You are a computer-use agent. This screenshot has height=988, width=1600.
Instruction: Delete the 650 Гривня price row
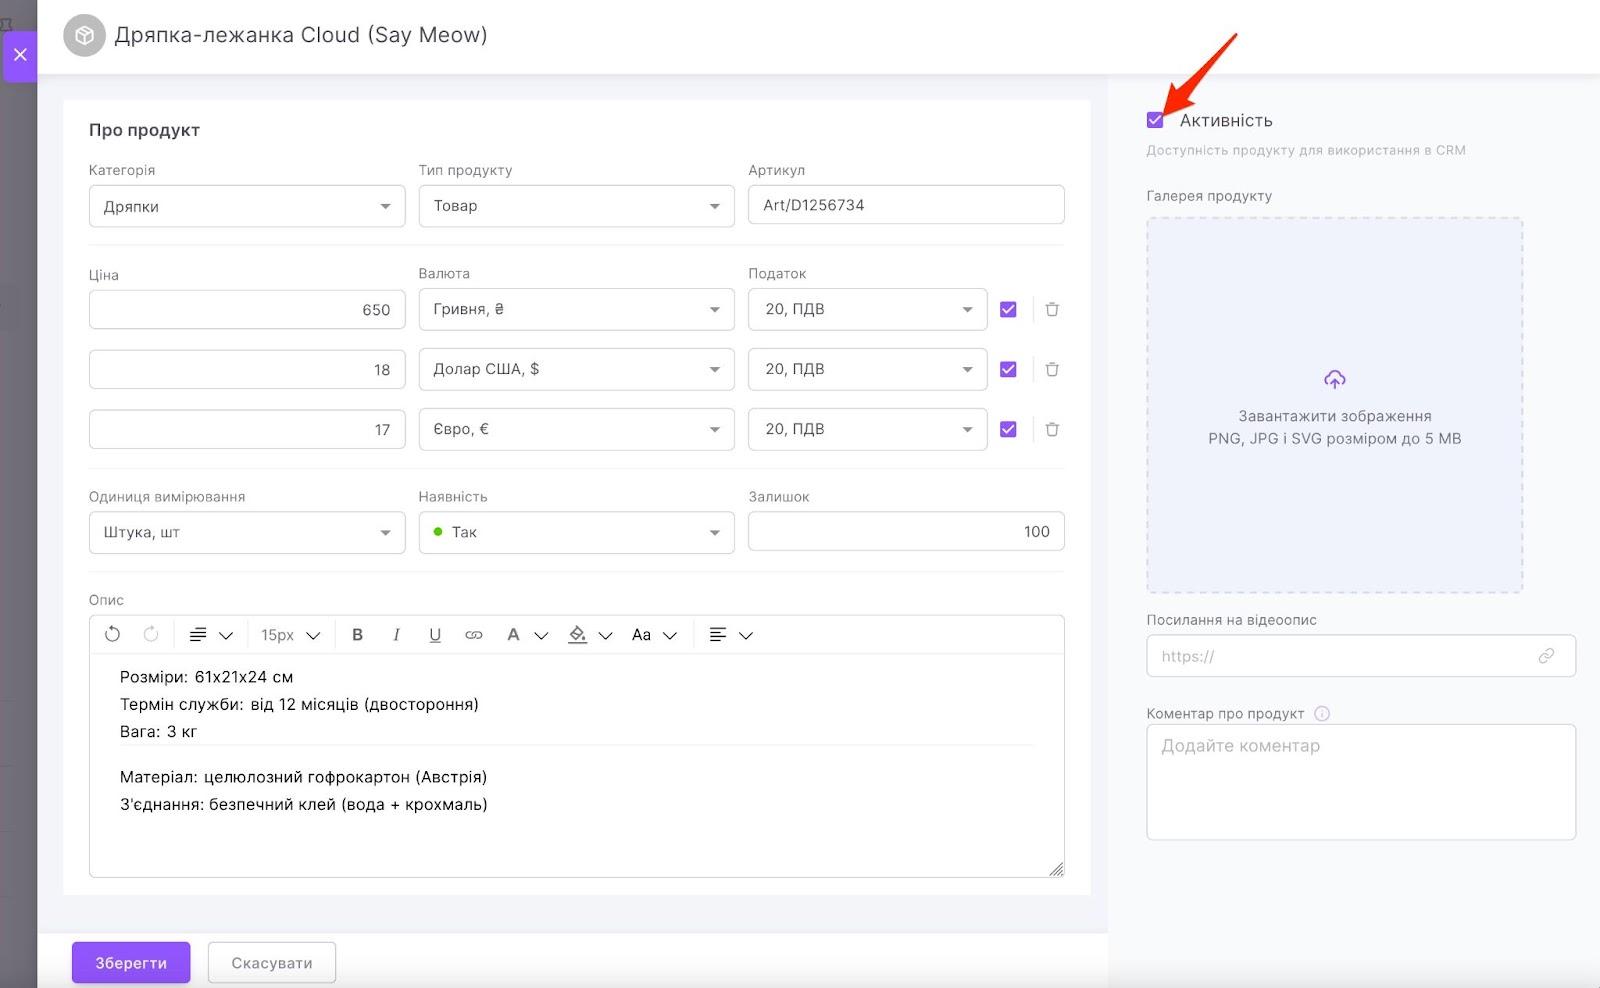click(1052, 310)
